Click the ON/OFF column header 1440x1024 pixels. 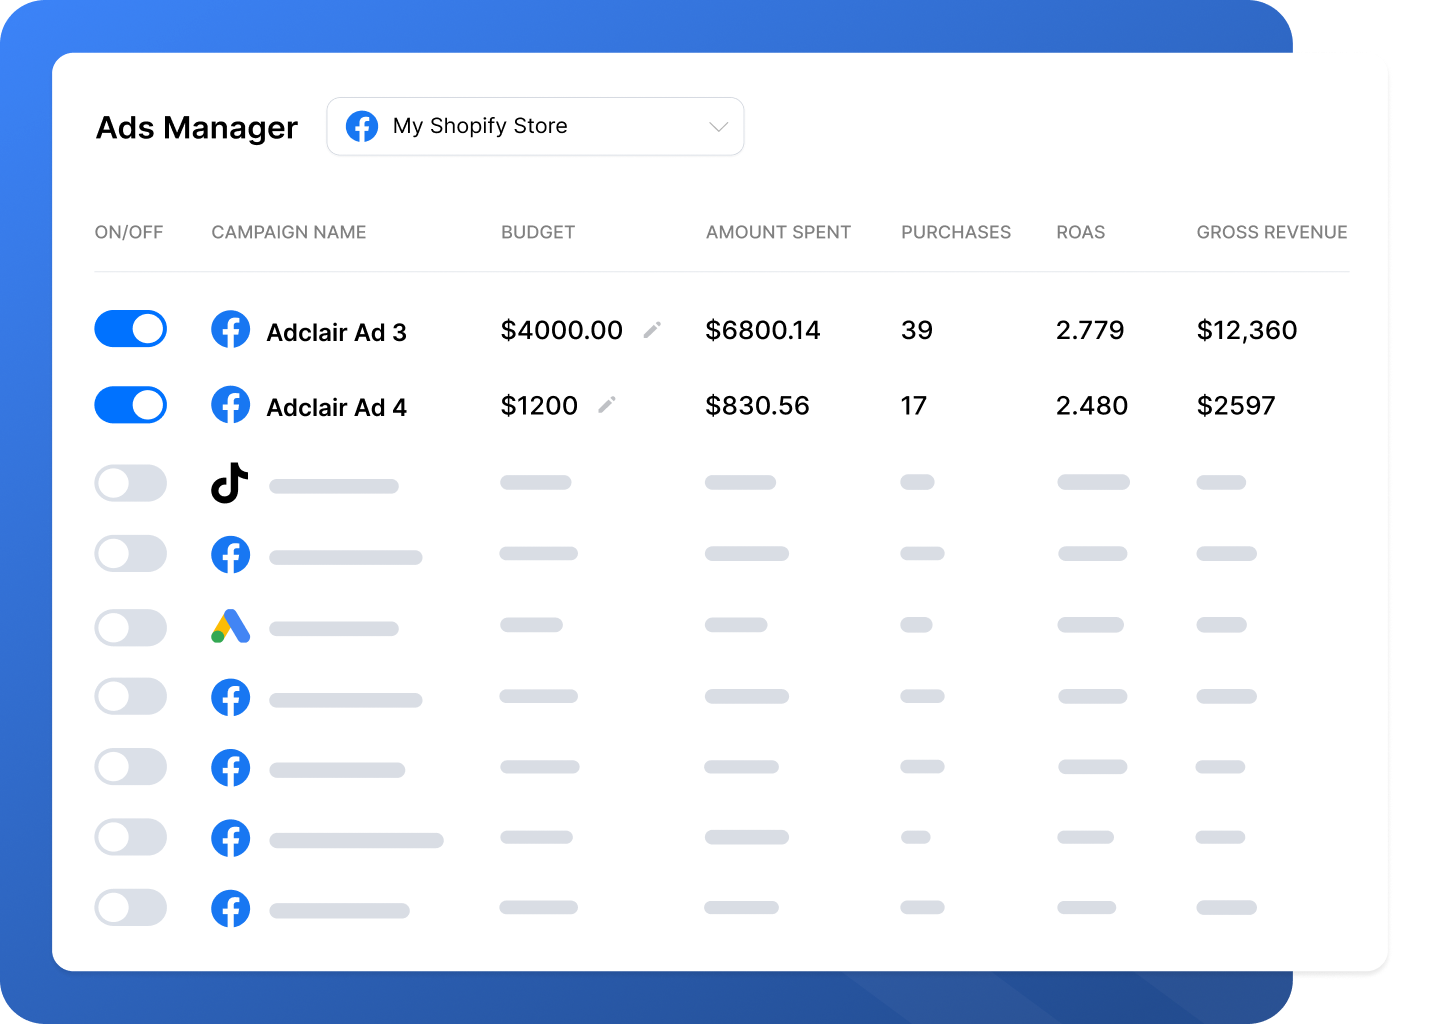click(129, 232)
